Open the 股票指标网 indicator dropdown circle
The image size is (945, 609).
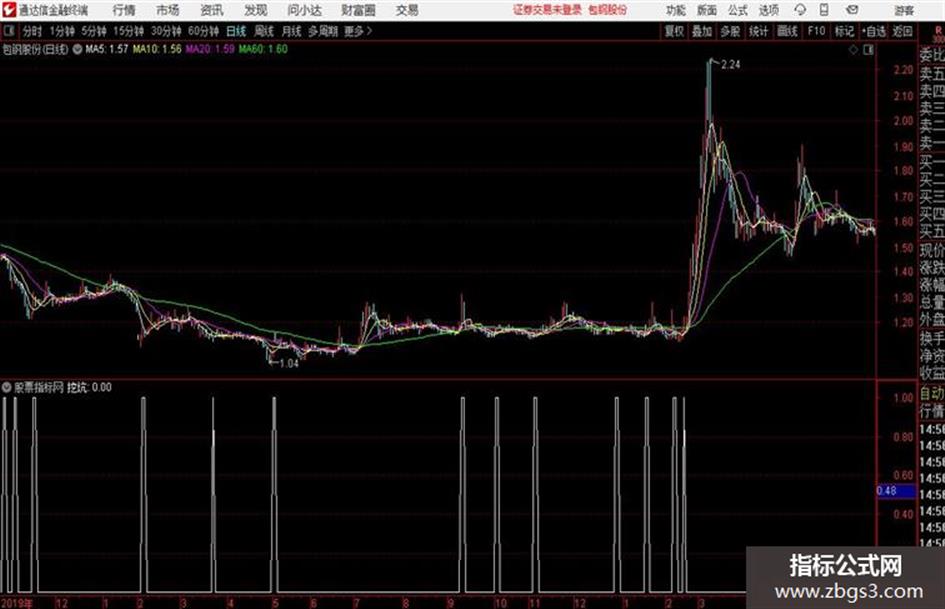click(7, 387)
